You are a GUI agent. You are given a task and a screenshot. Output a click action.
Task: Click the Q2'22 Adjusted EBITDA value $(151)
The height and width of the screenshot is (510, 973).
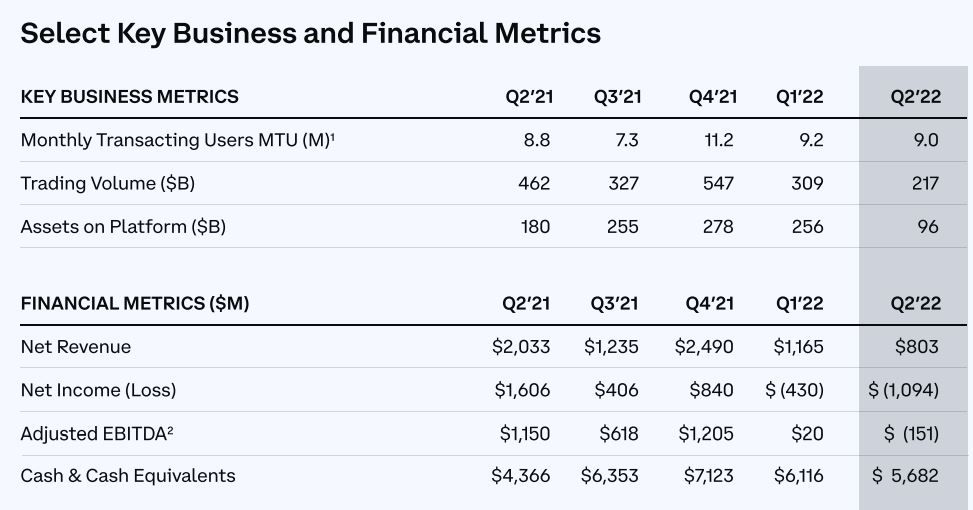coord(911,433)
